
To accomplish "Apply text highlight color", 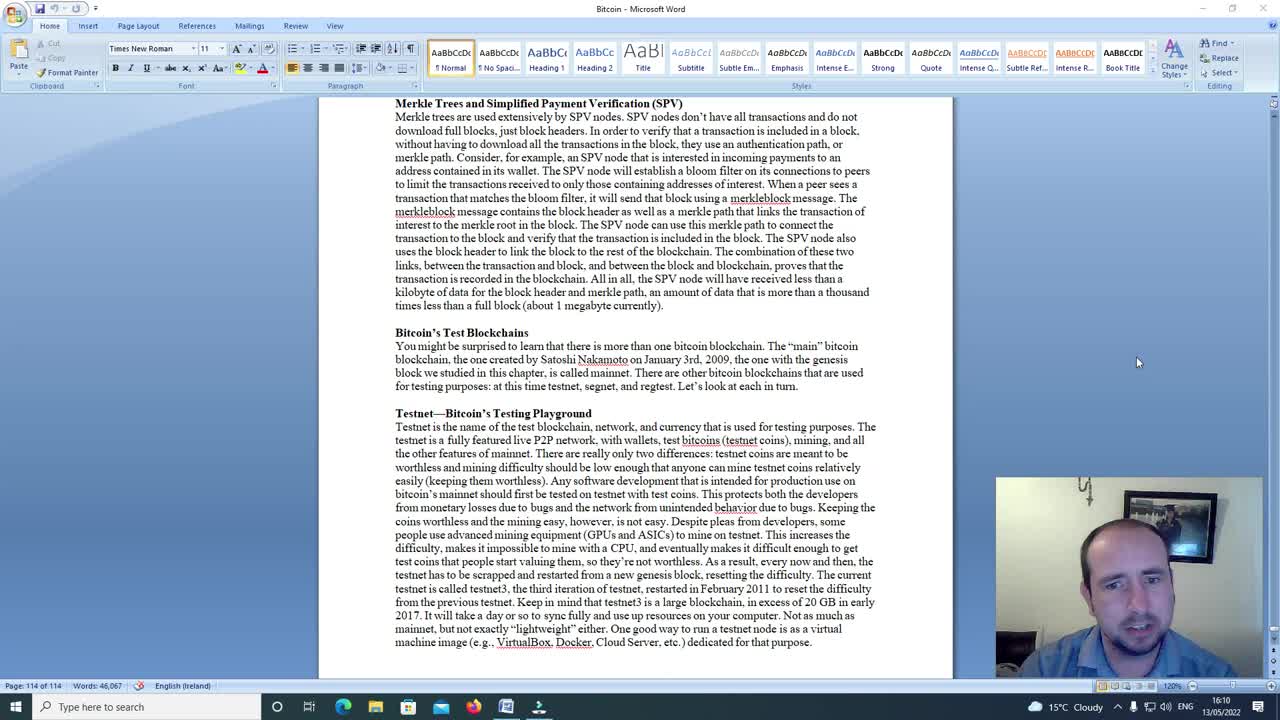I will tap(239, 68).
